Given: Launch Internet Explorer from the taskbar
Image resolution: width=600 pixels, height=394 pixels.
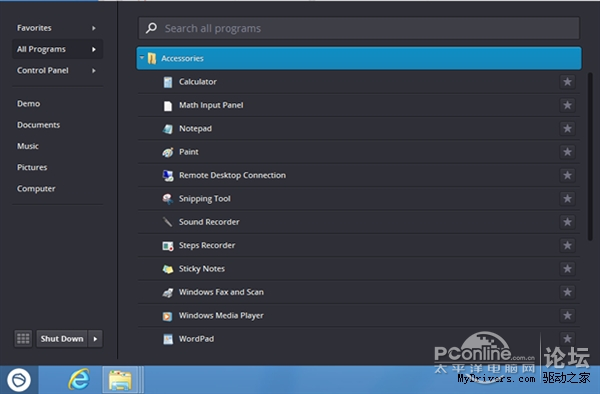Looking at the screenshot, I should tap(79, 379).
